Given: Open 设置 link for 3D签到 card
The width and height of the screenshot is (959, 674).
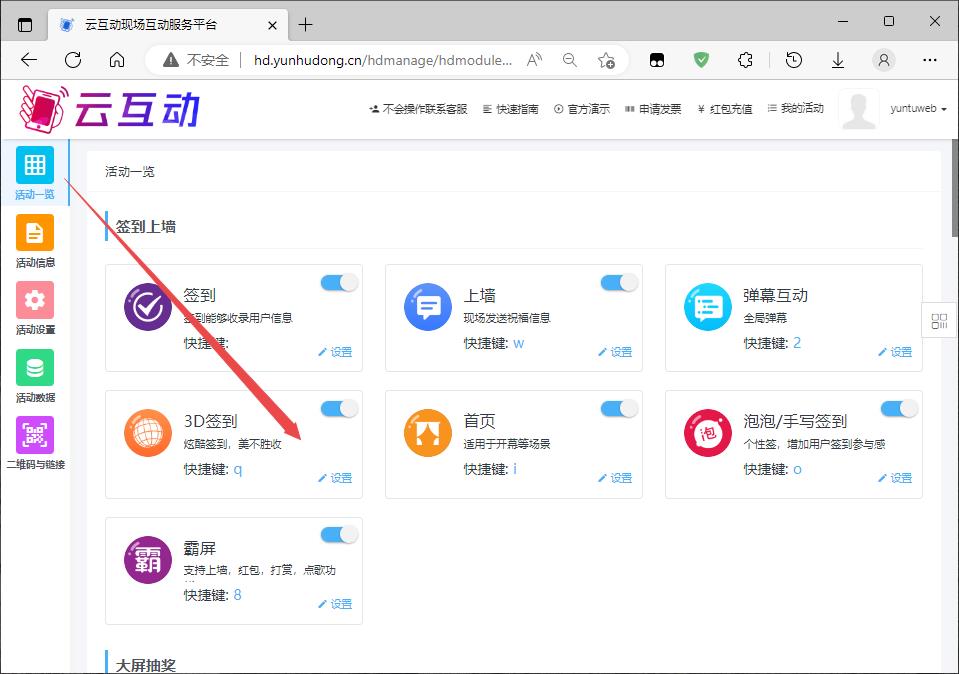Looking at the screenshot, I should tap(335, 478).
